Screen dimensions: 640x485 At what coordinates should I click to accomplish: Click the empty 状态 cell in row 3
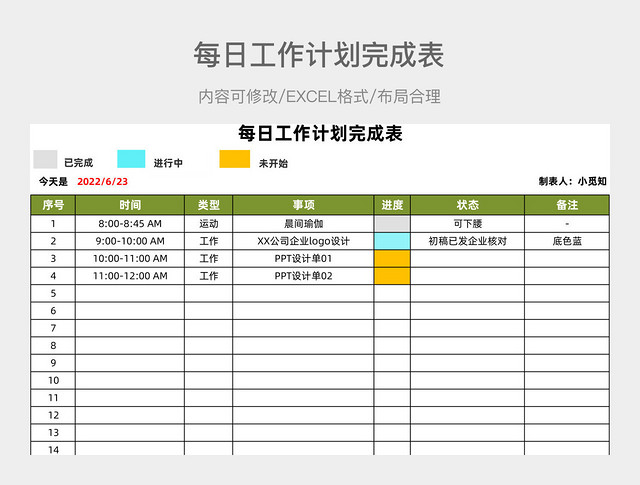point(467,258)
